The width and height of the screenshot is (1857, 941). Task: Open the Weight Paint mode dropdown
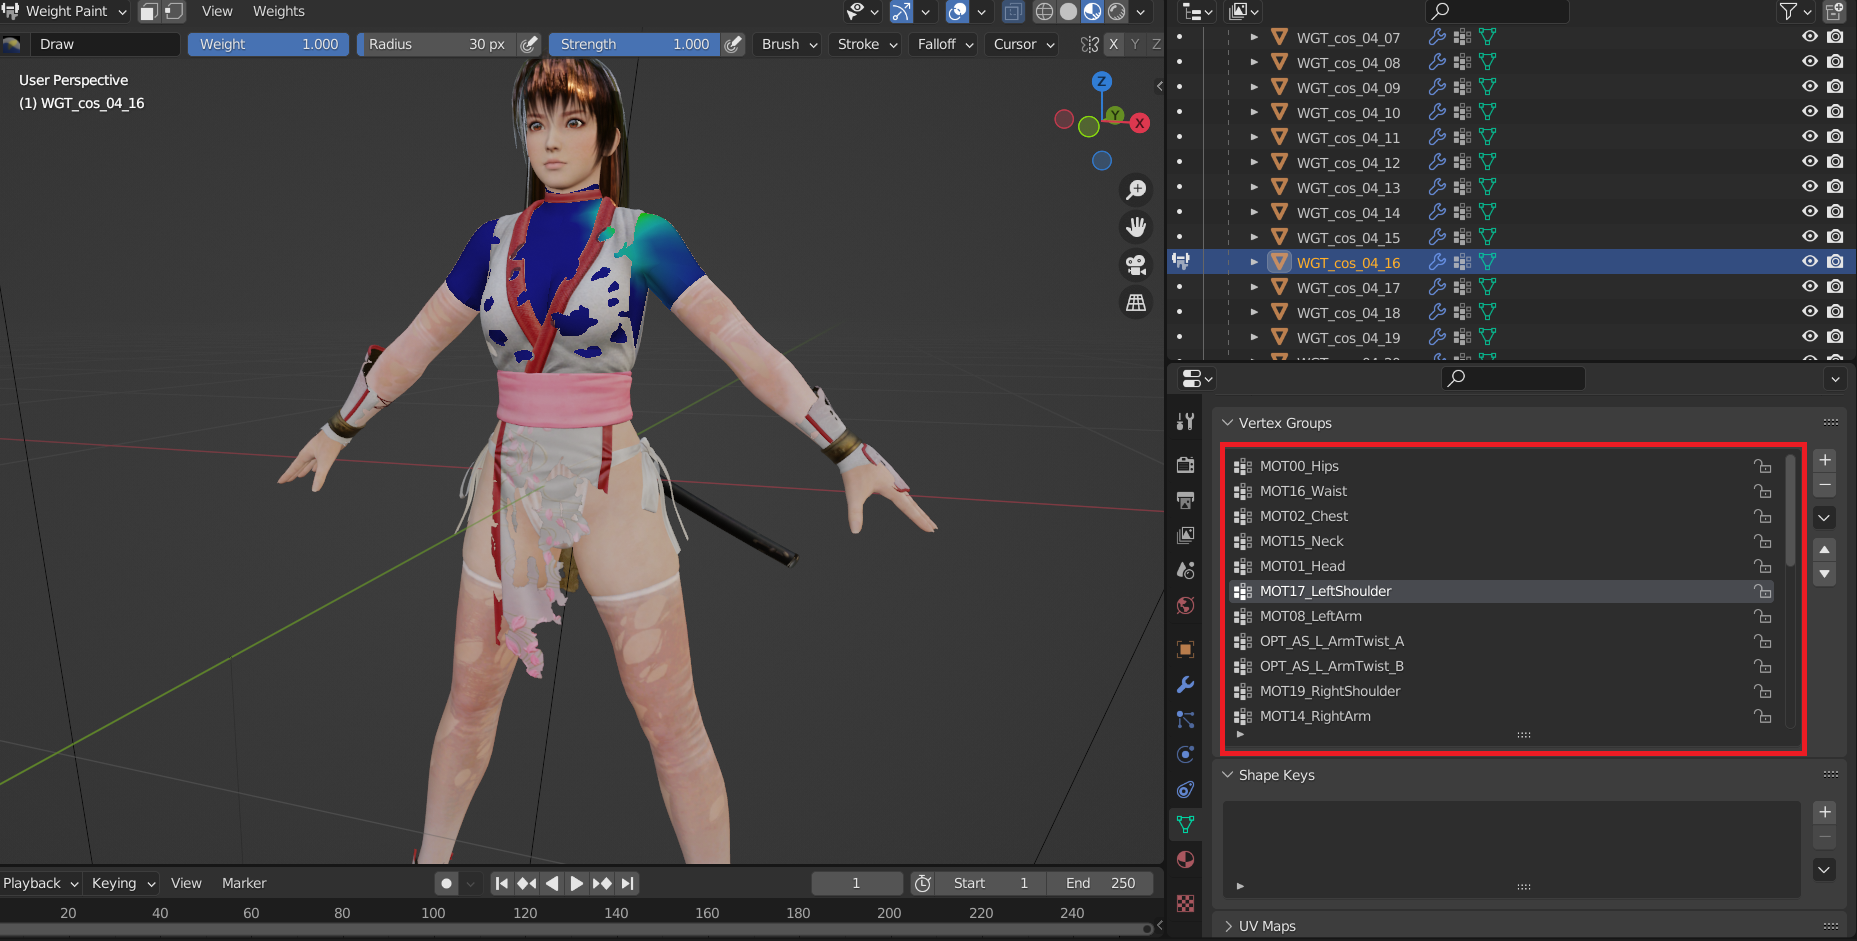coord(66,12)
